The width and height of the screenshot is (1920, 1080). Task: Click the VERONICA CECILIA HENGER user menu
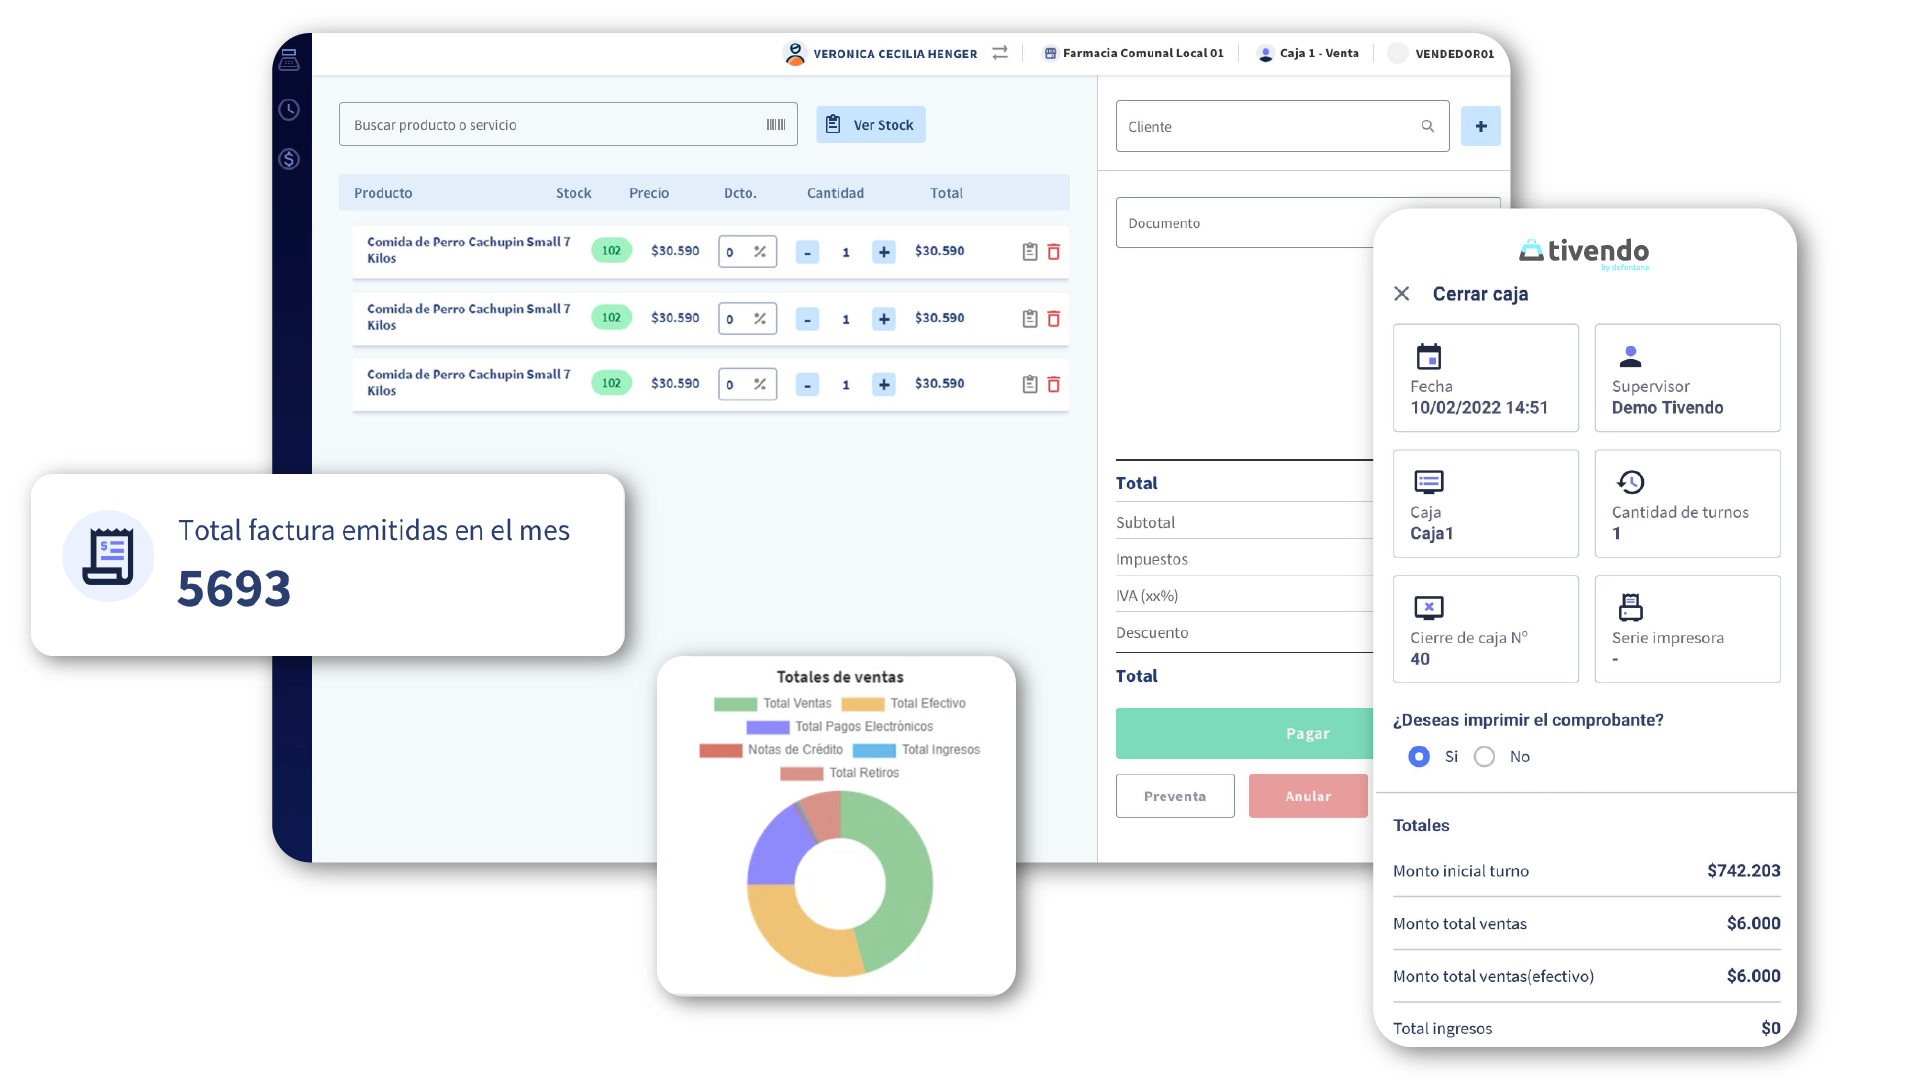pyautogui.click(x=881, y=53)
